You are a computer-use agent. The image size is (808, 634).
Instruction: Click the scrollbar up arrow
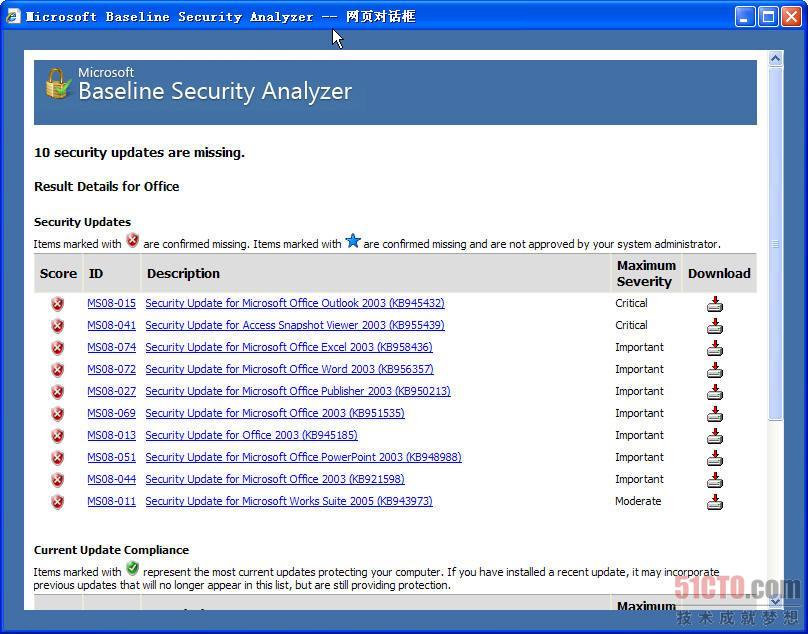tap(776, 59)
